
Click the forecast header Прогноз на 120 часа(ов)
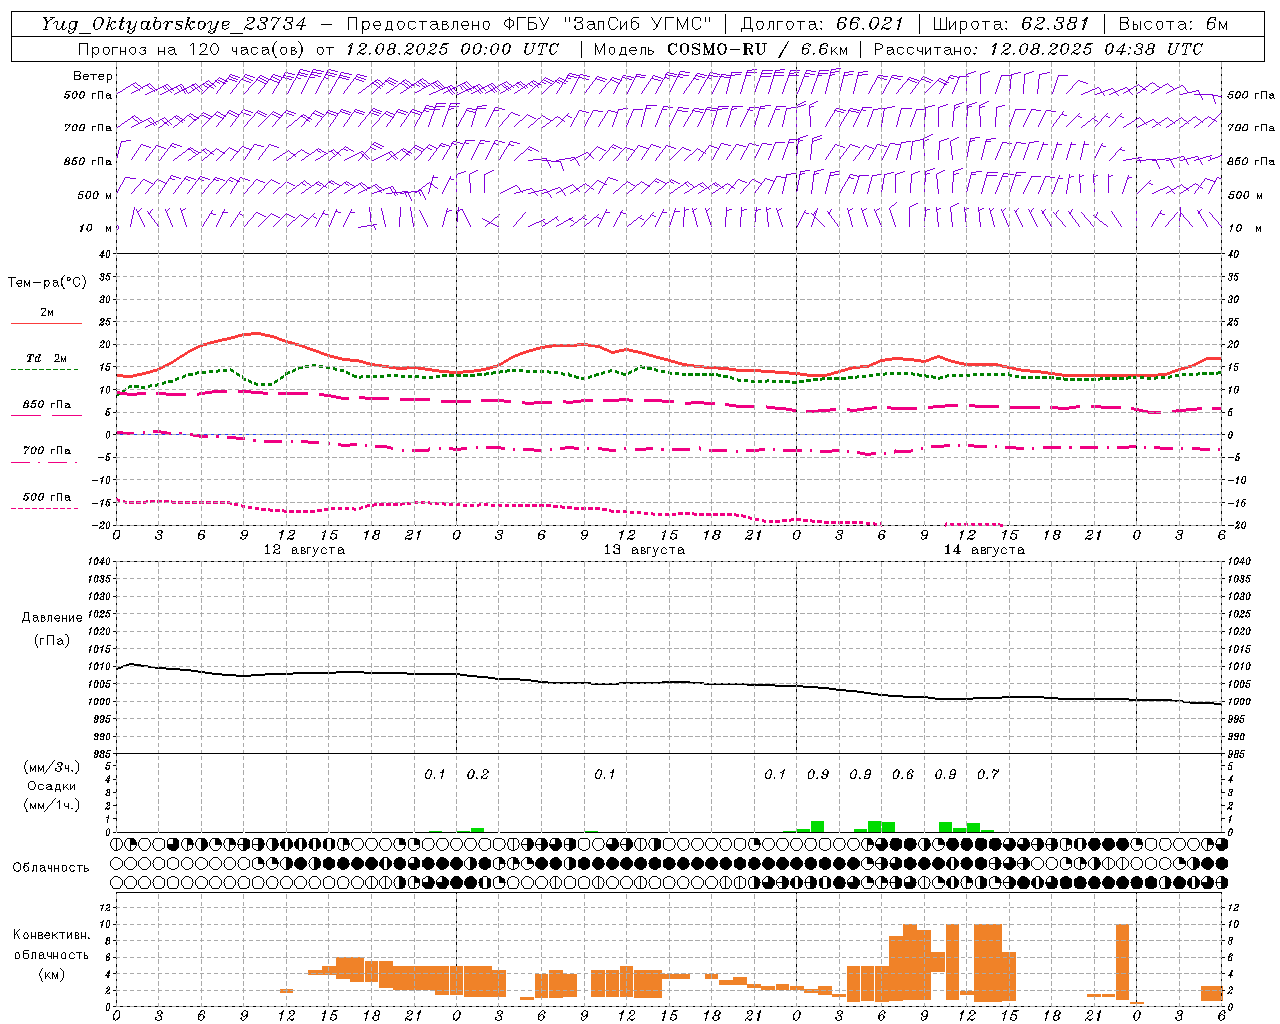(x=192, y=49)
